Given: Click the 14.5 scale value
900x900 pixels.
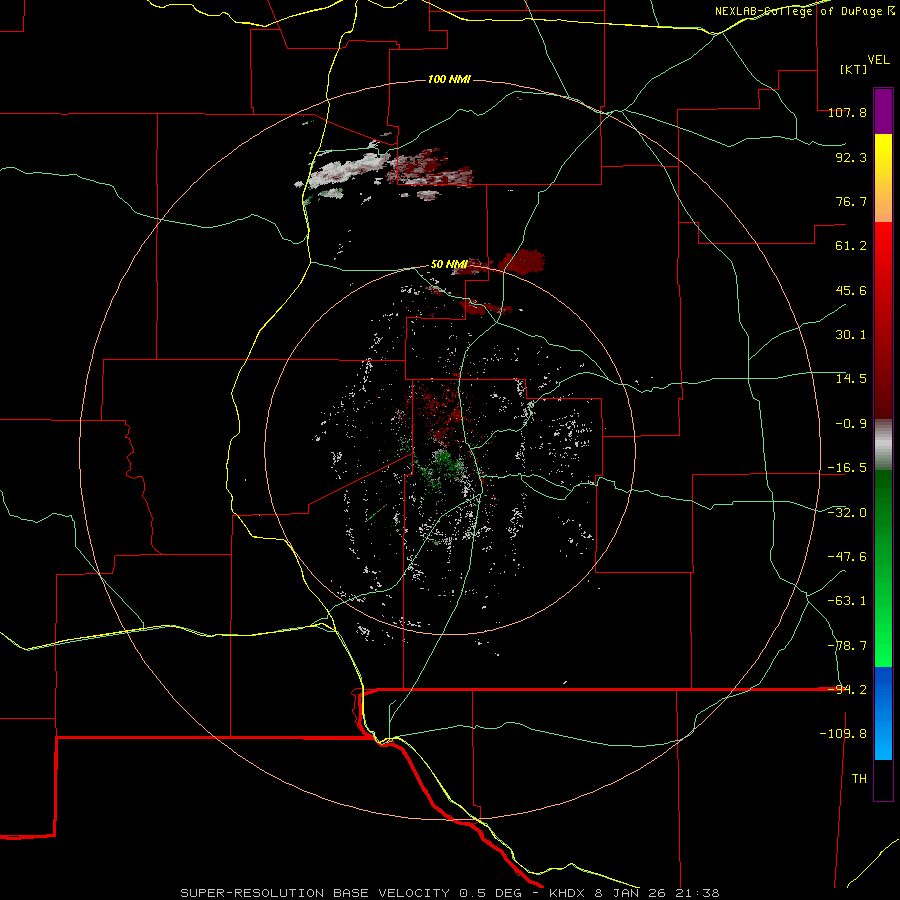Looking at the screenshot, I should (x=851, y=379).
